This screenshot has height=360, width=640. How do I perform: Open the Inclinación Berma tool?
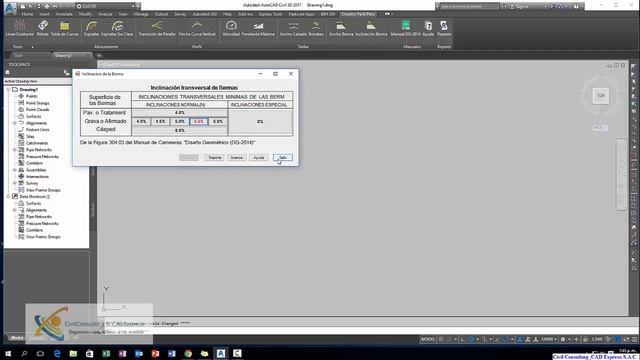371,29
